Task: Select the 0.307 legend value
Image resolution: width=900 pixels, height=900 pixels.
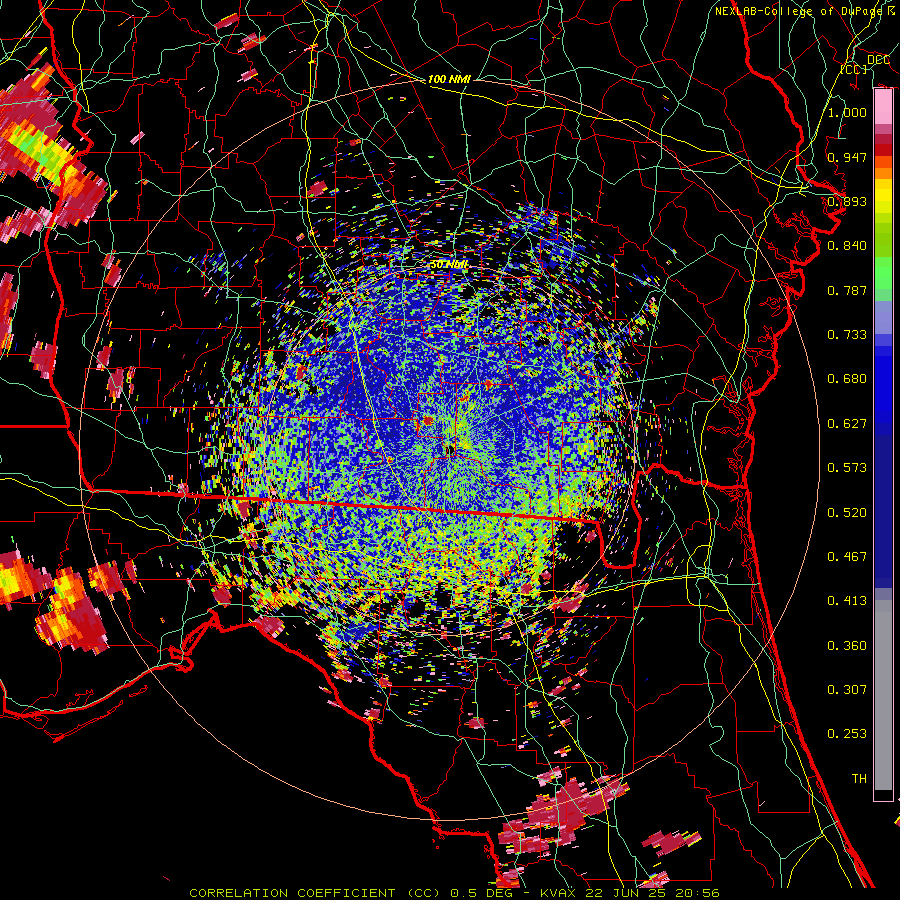Action: pyautogui.click(x=847, y=689)
